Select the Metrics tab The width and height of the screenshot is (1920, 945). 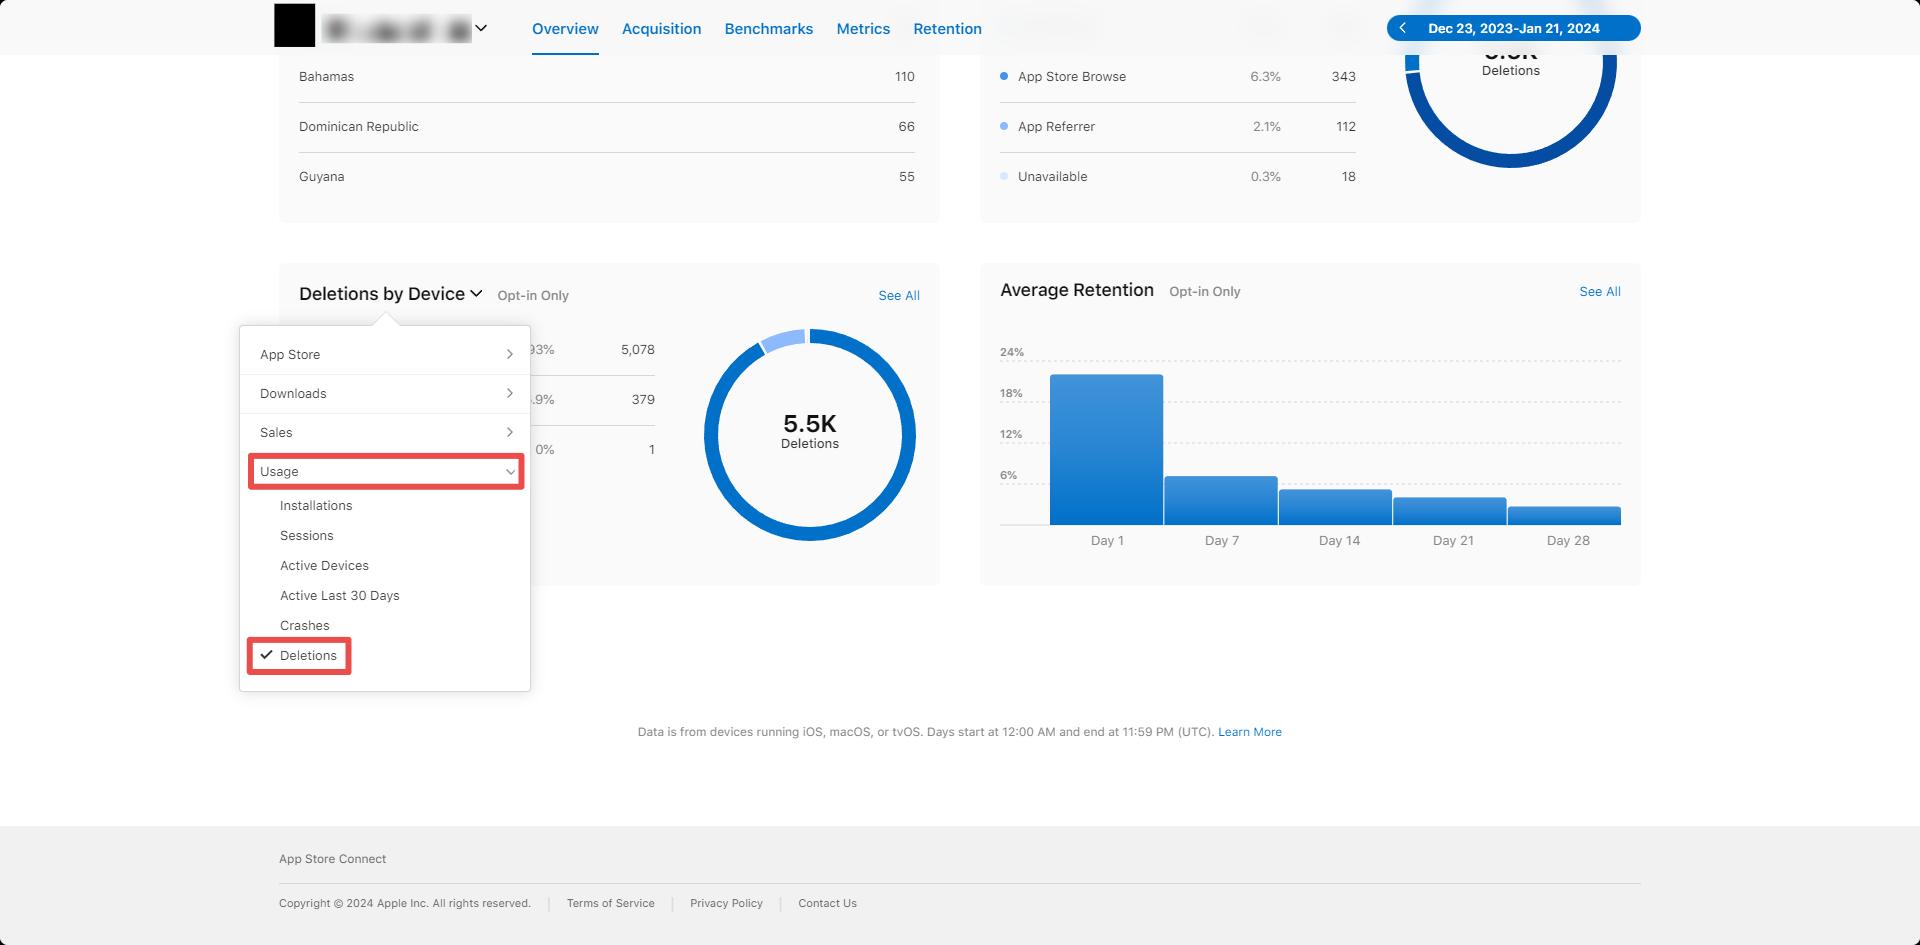click(x=863, y=29)
